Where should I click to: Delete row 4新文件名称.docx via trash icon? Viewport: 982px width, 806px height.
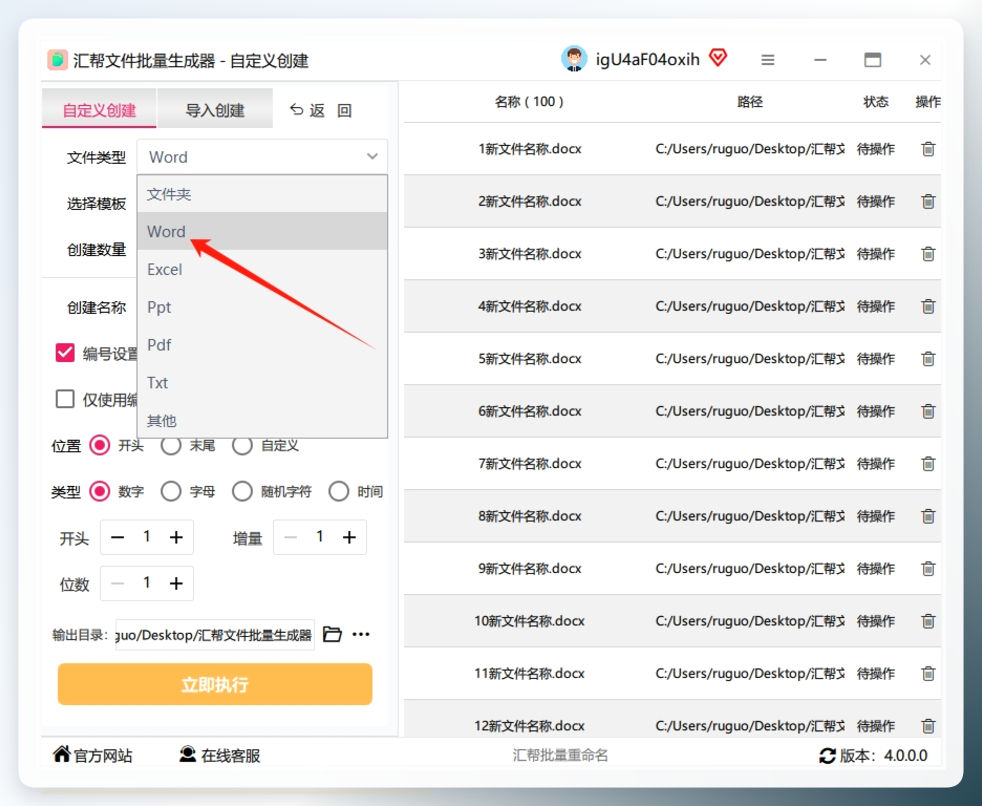[x=928, y=306]
